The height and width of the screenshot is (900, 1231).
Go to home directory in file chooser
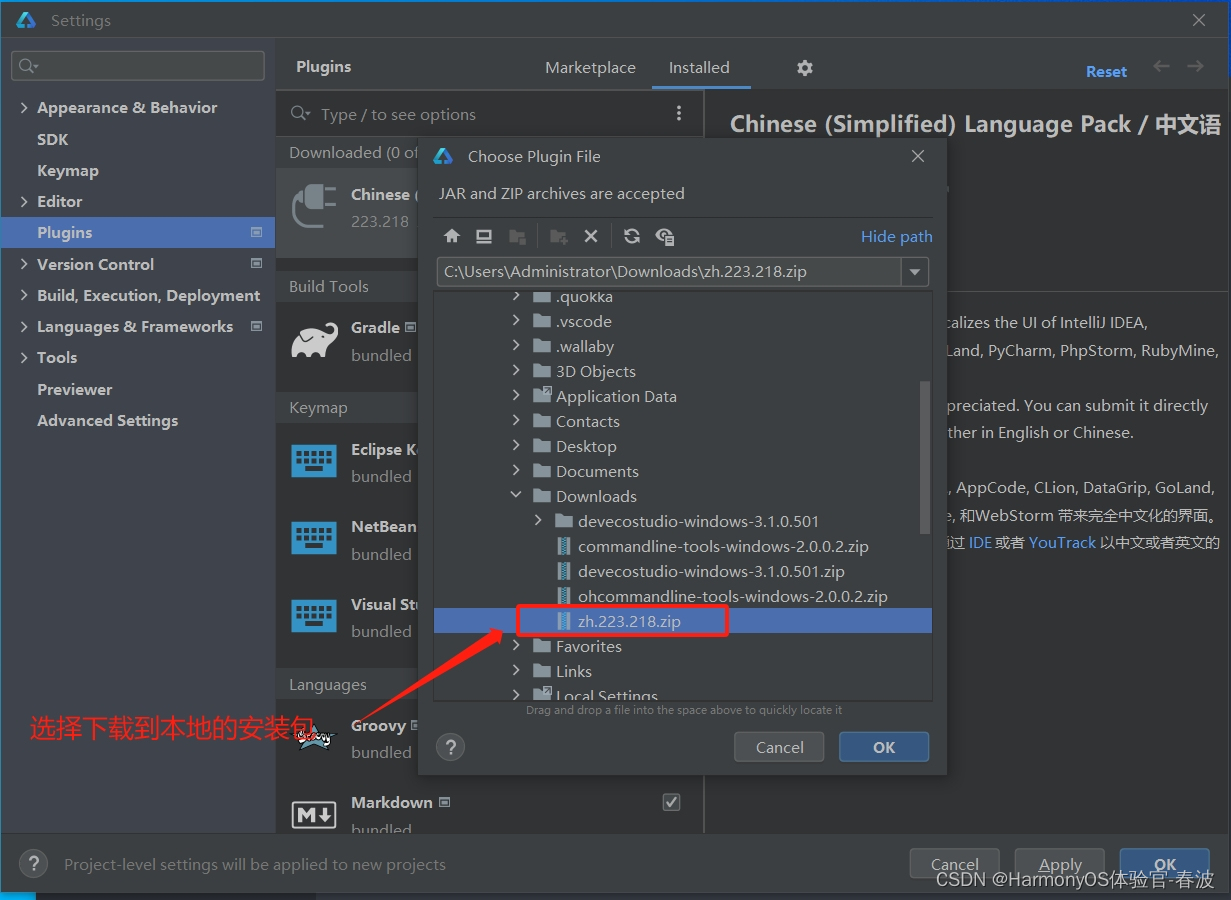tap(452, 236)
